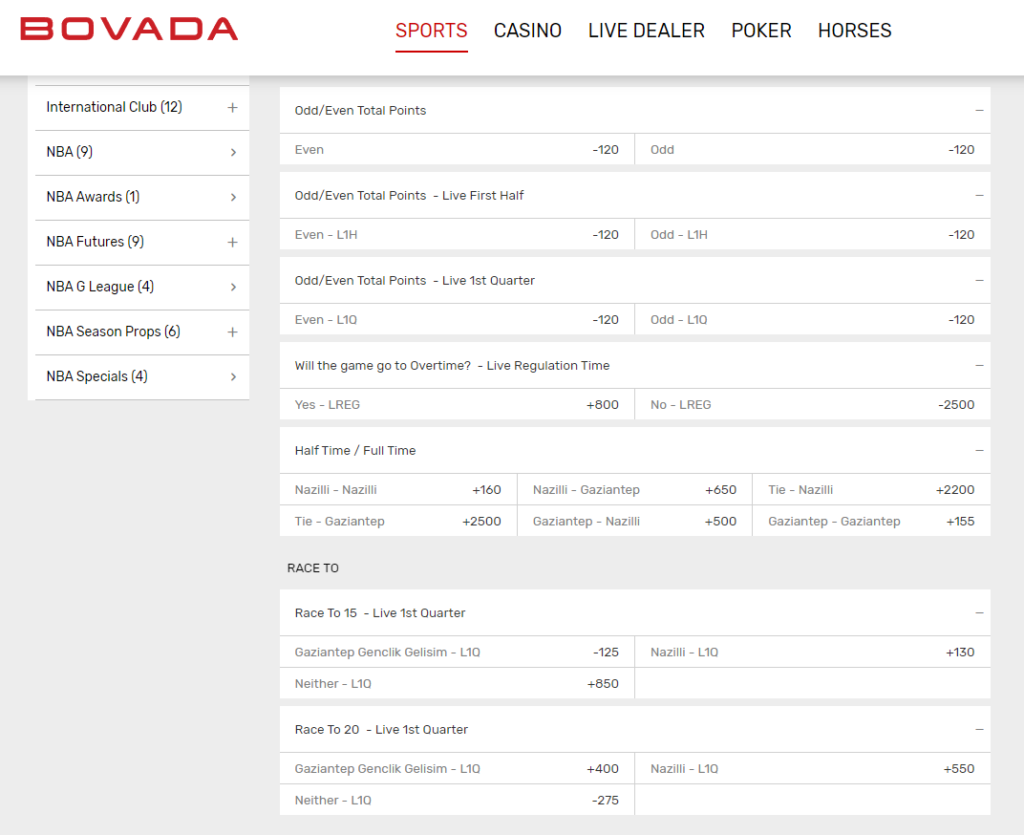The width and height of the screenshot is (1024, 835).
Task: Expand the International Club category
Action: click(x=232, y=107)
